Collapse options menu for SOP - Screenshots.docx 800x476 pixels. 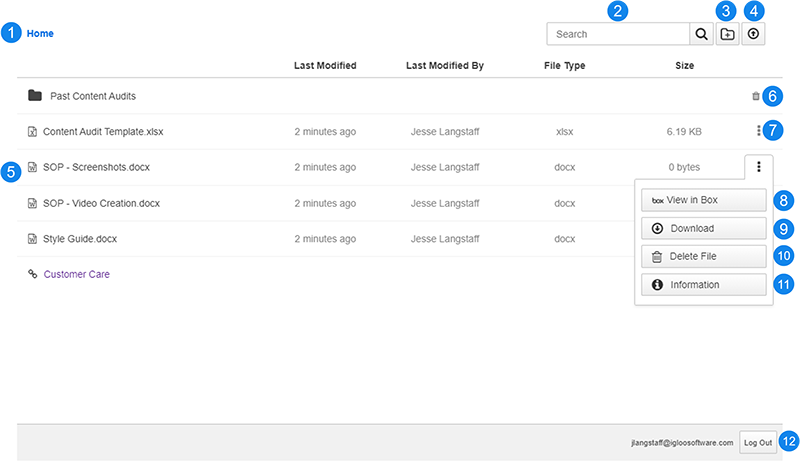[759, 167]
